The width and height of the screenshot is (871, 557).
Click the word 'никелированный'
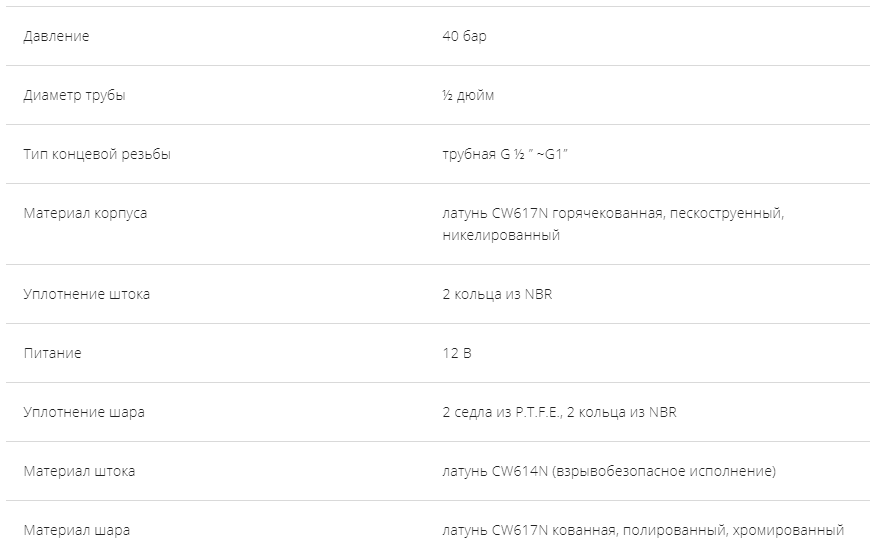click(501, 235)
